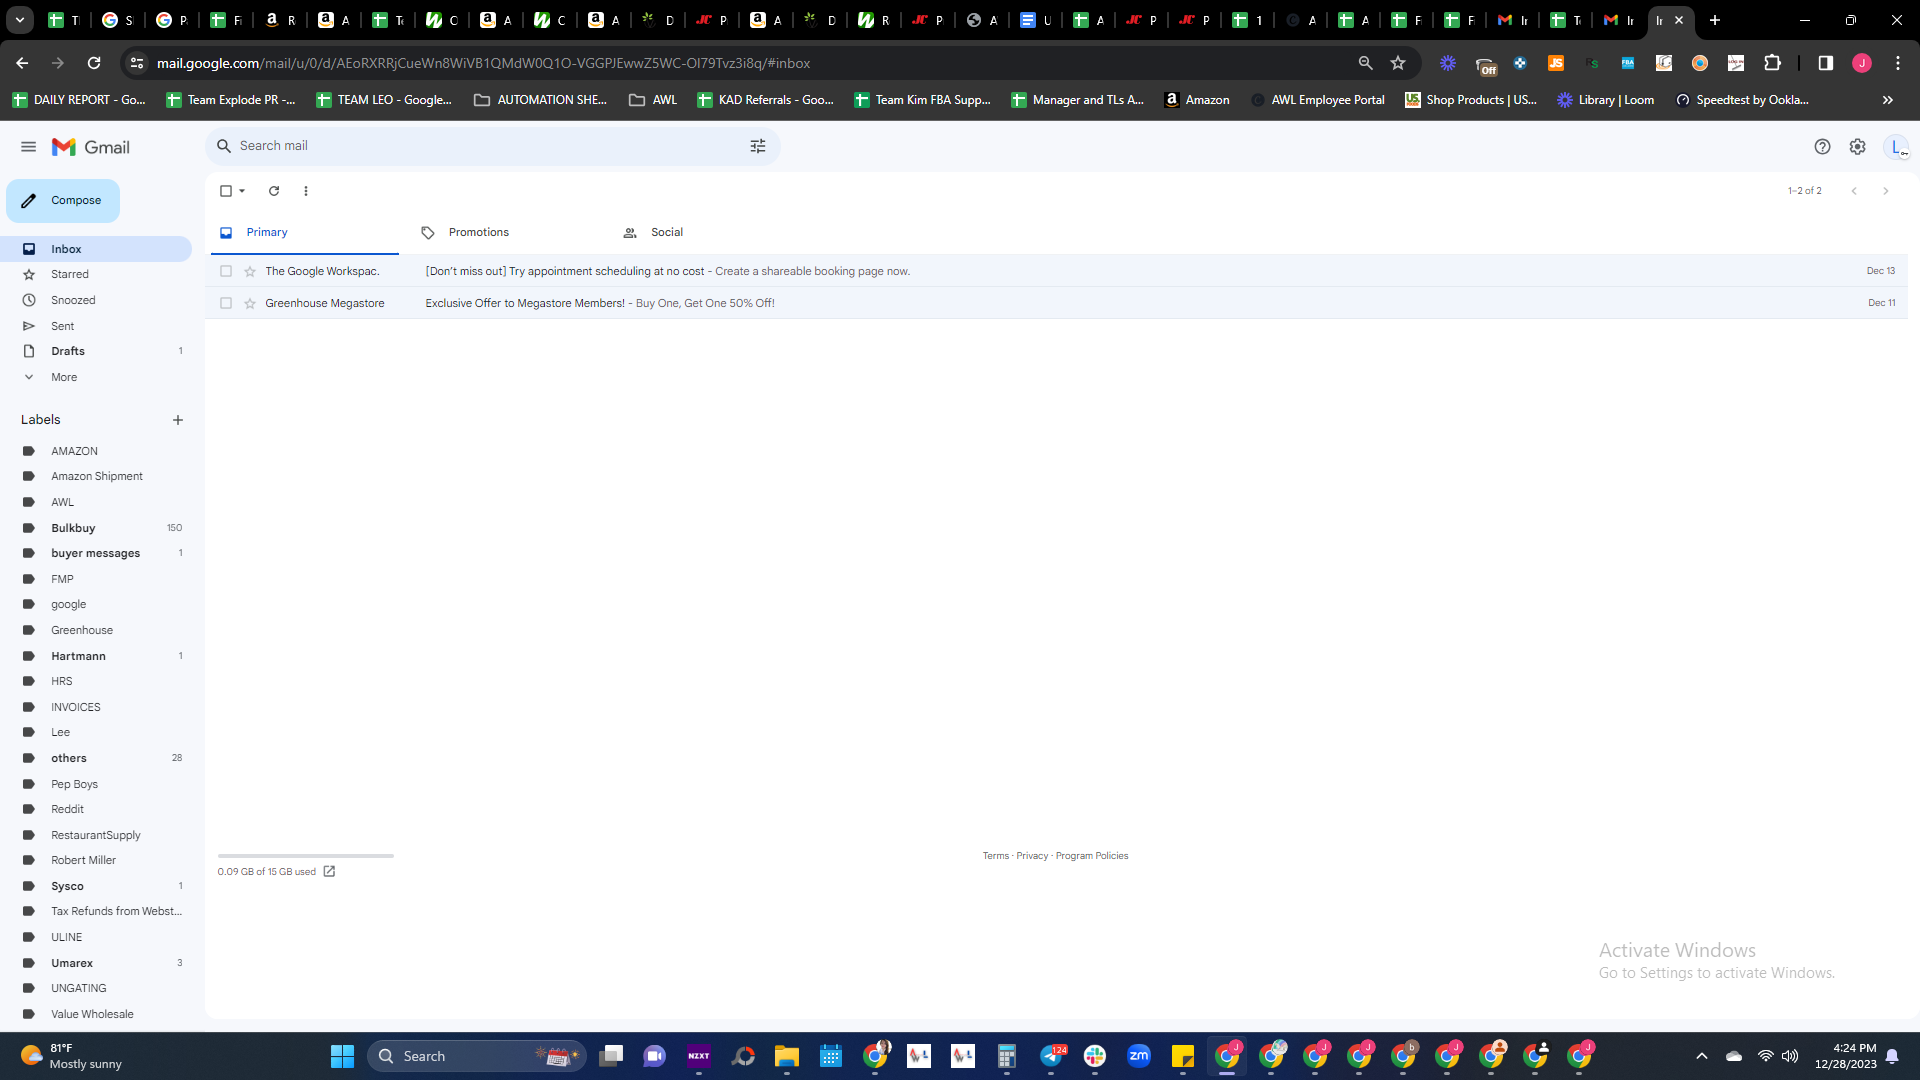Star the Greenhouse Megastore email

tap(250, 303)
